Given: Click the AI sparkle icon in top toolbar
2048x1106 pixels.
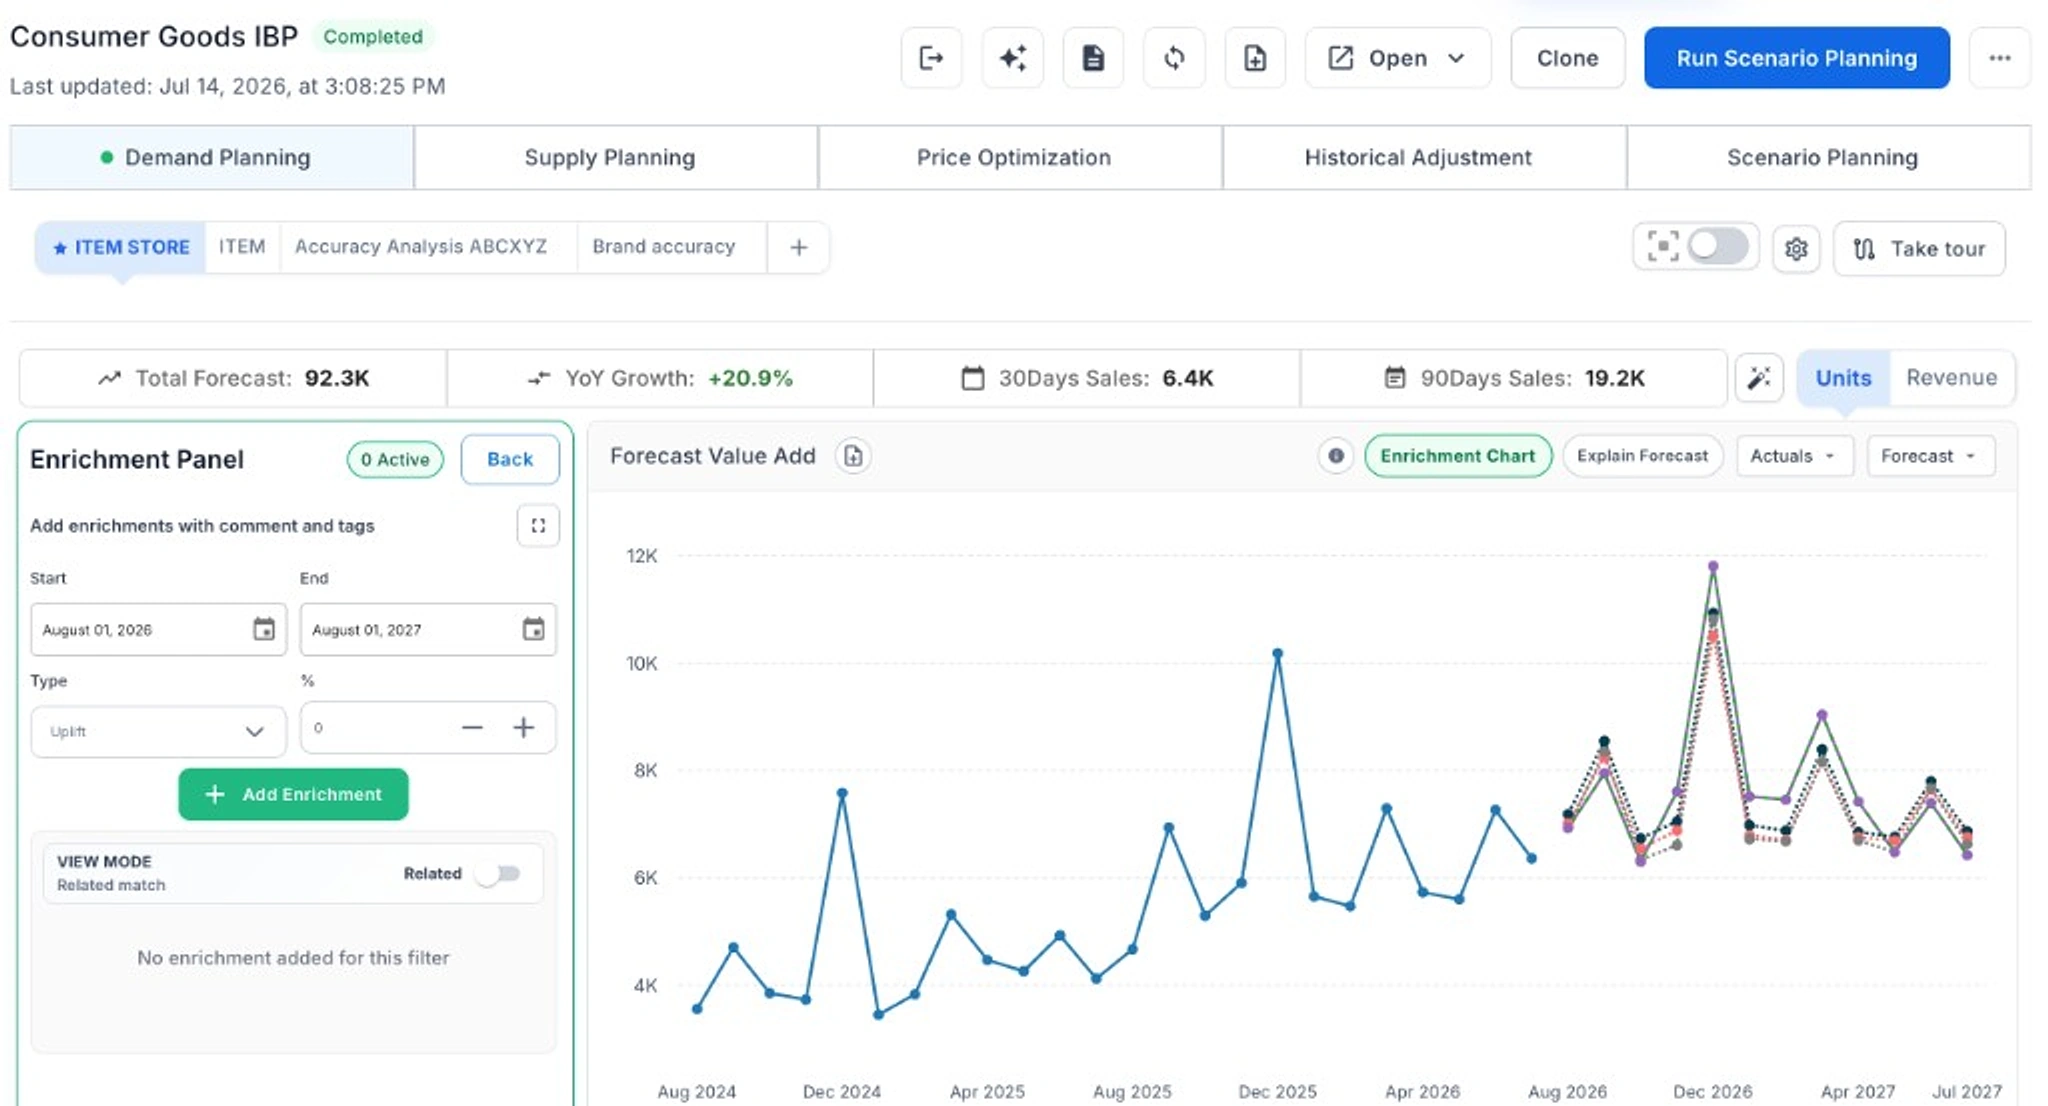Looking at the screenshot, I should [x=1012, y=58].
